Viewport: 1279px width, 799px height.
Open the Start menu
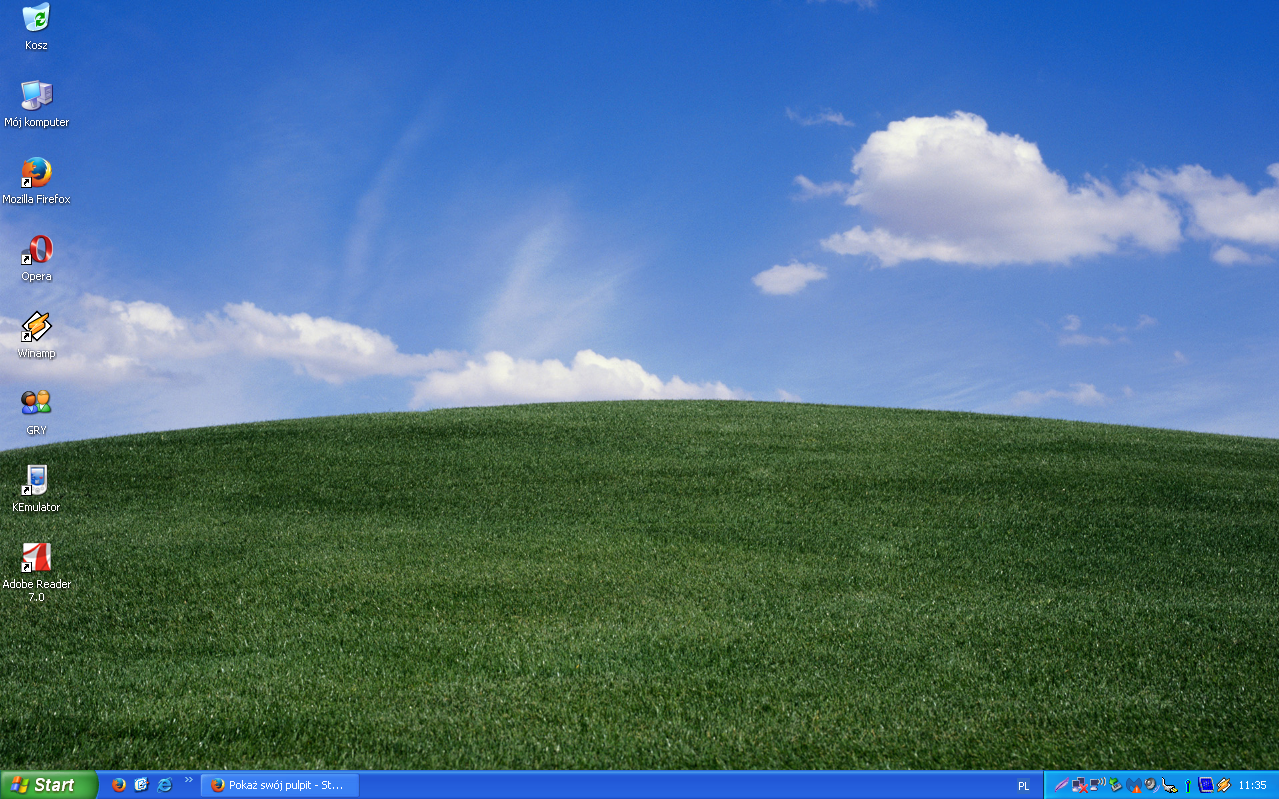(x=49, y=785)
